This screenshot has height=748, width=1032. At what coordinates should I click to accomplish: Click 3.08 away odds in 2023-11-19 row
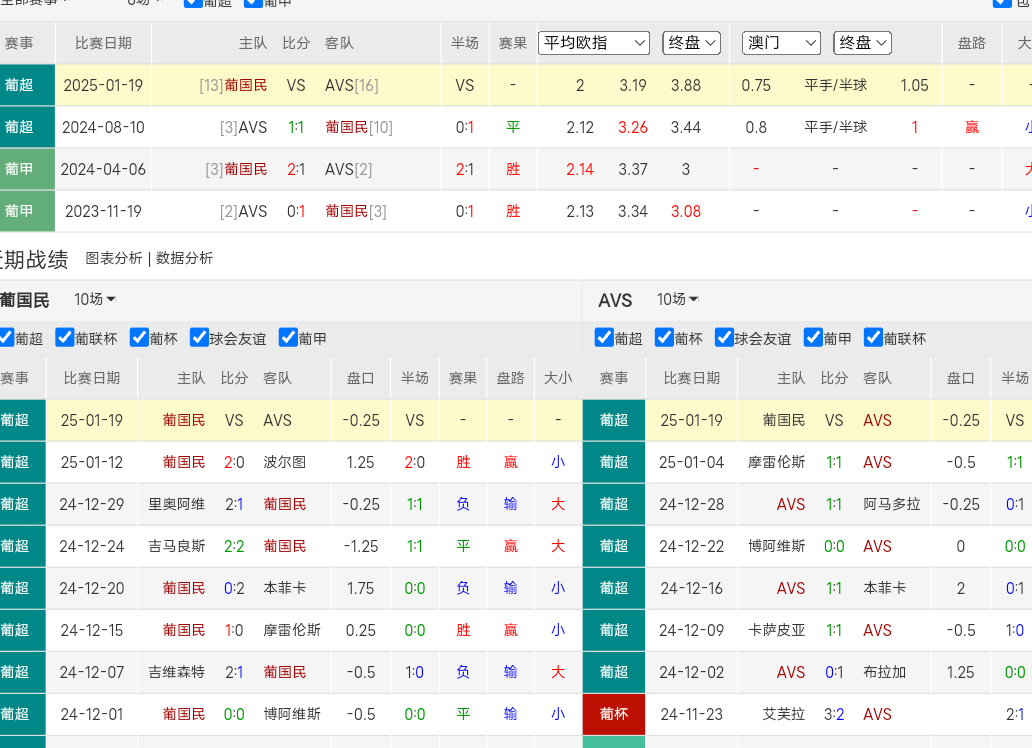tap(686, 211)
